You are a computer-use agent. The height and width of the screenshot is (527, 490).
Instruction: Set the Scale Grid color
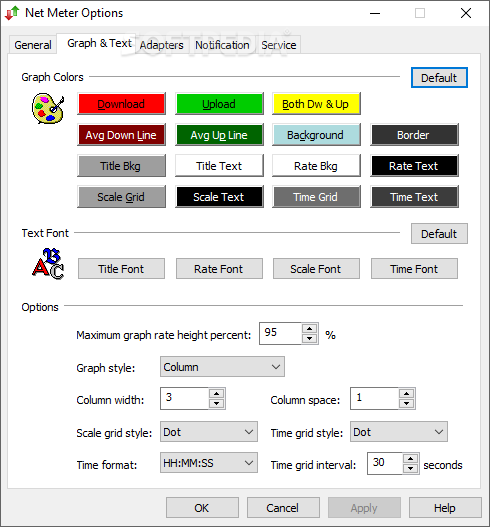[x=121, y=197]
